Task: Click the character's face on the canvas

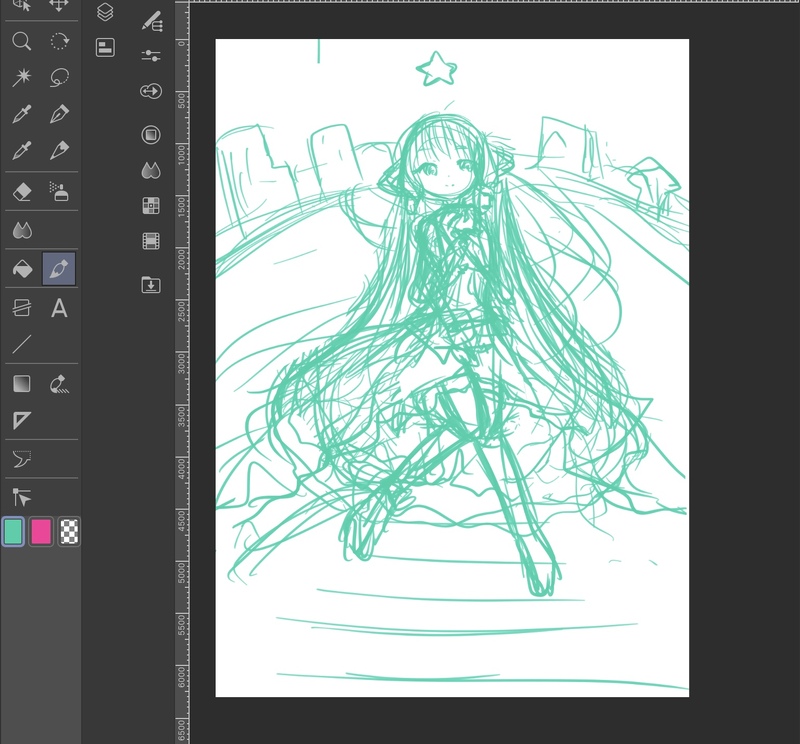Action: pos(446,171)
